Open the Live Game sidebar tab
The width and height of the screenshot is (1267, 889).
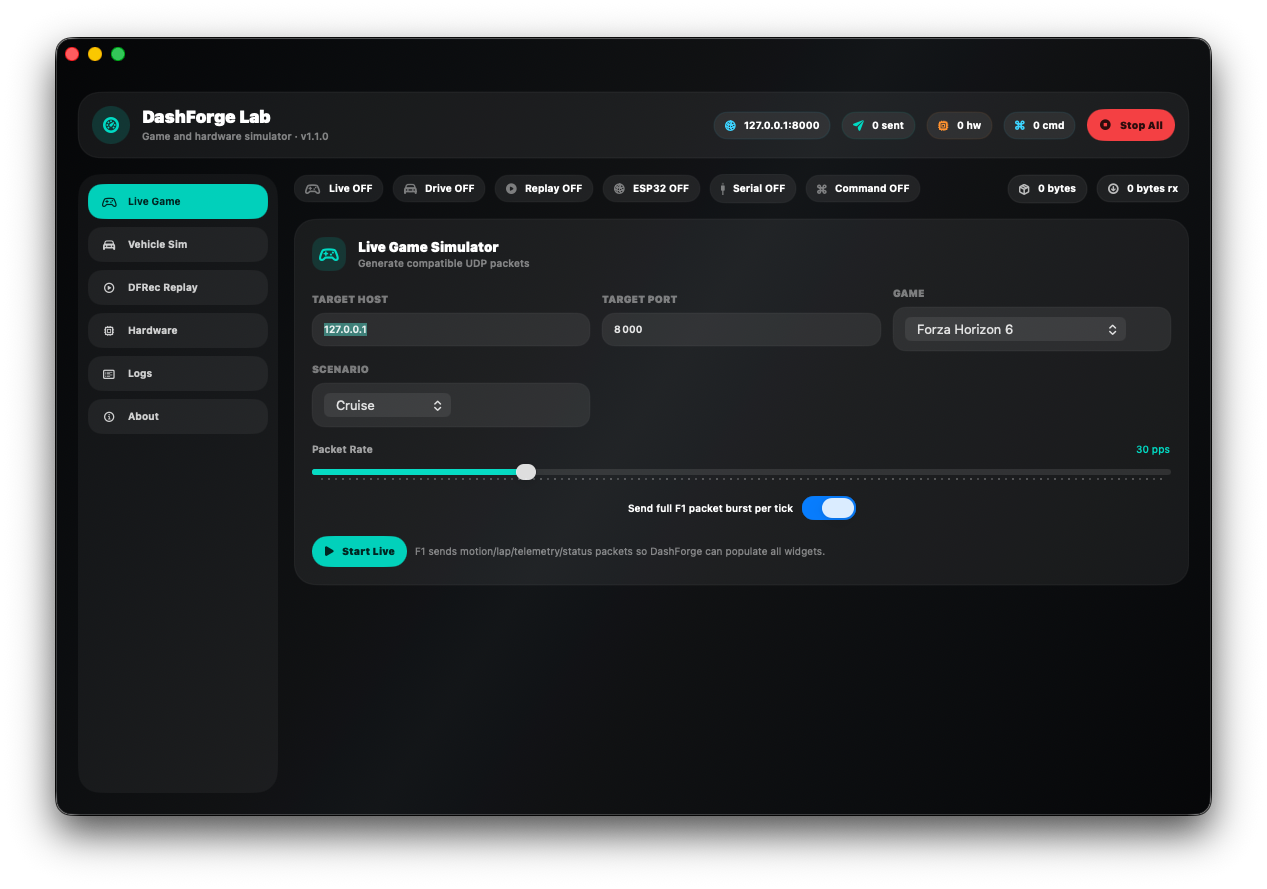coord(178,201)
